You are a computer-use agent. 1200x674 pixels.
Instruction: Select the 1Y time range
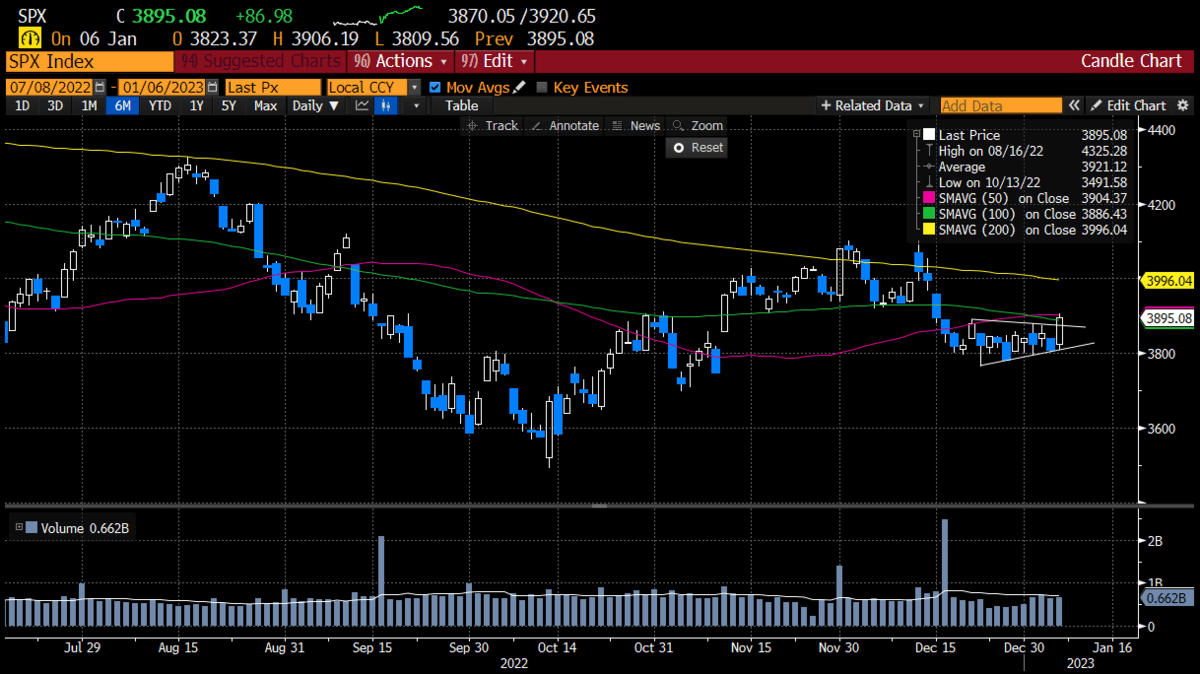point(197,105)
